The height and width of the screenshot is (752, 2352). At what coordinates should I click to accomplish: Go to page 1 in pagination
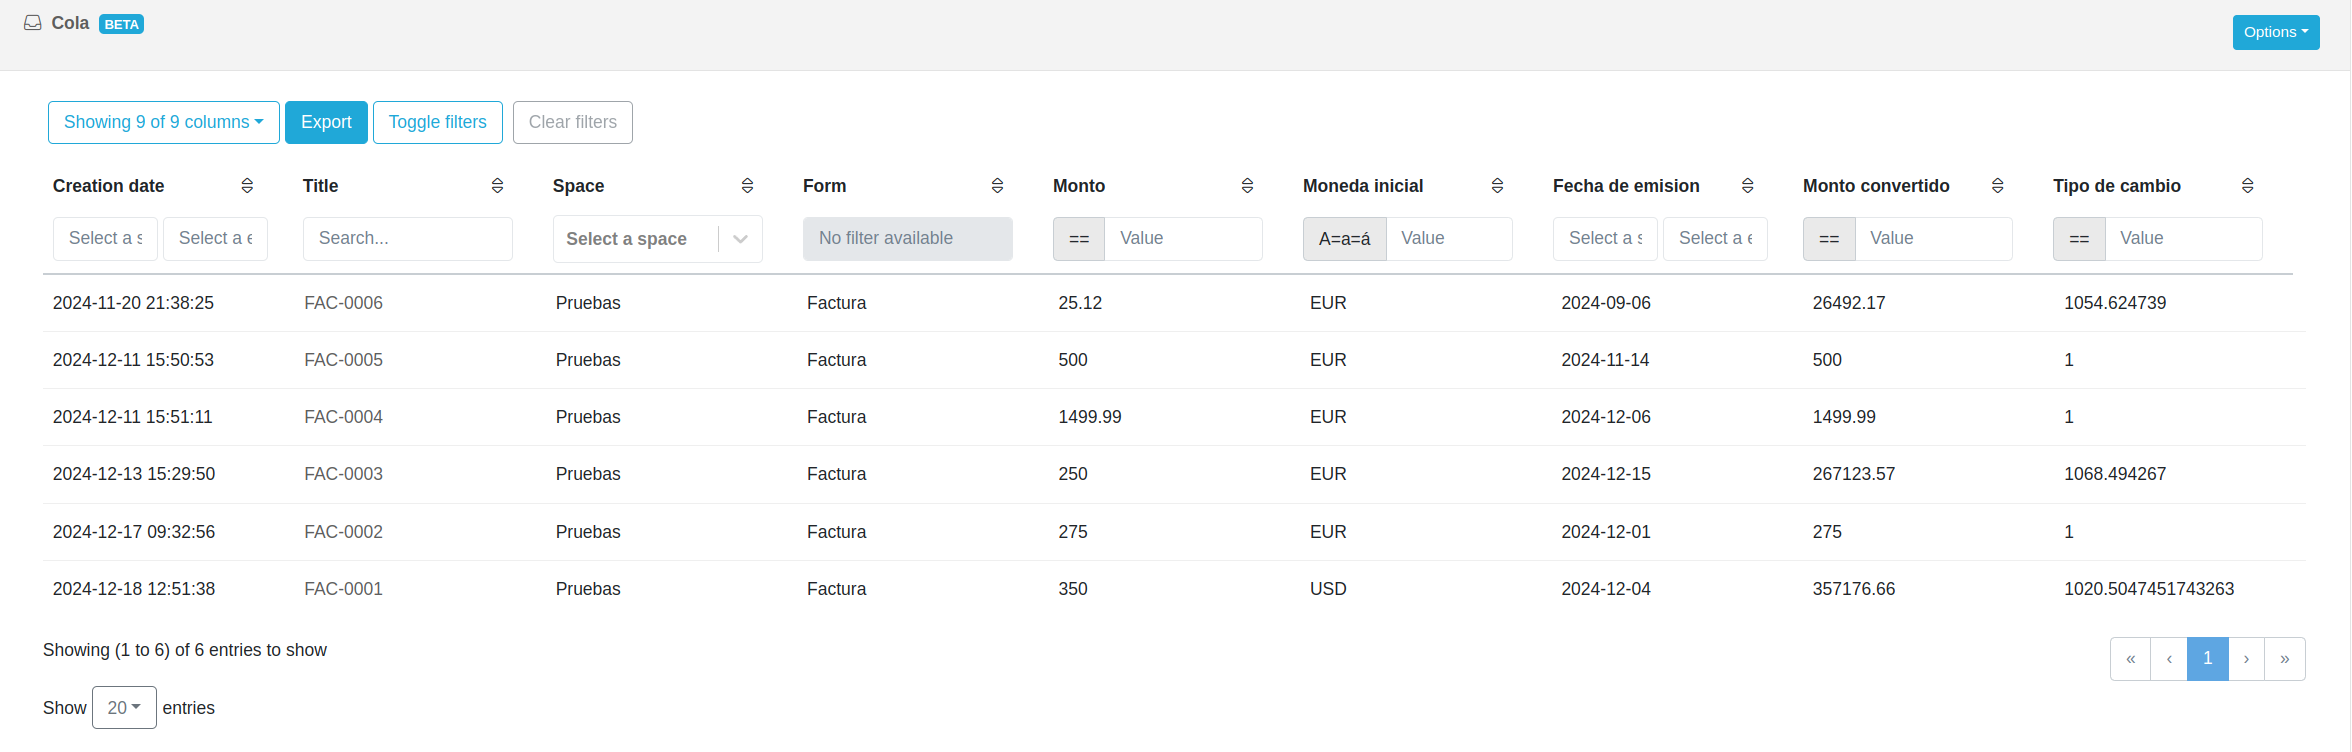[x=2207, y=659]
